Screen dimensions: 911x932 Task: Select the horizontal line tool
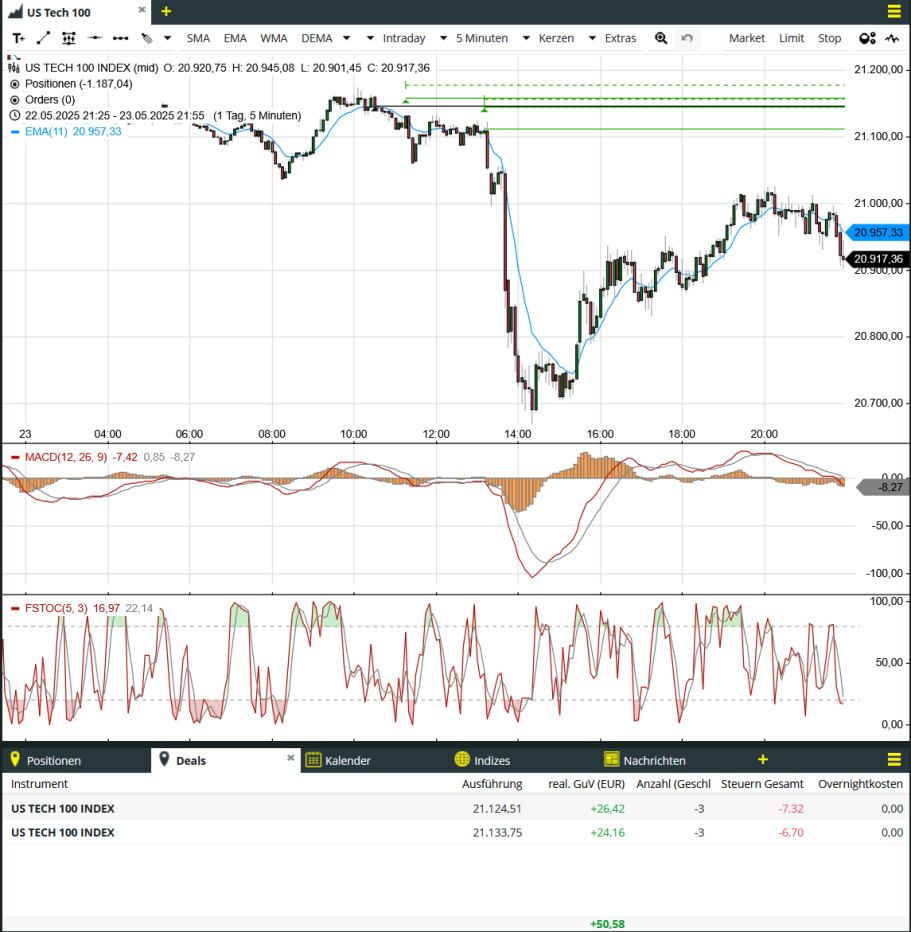(94, 38)
